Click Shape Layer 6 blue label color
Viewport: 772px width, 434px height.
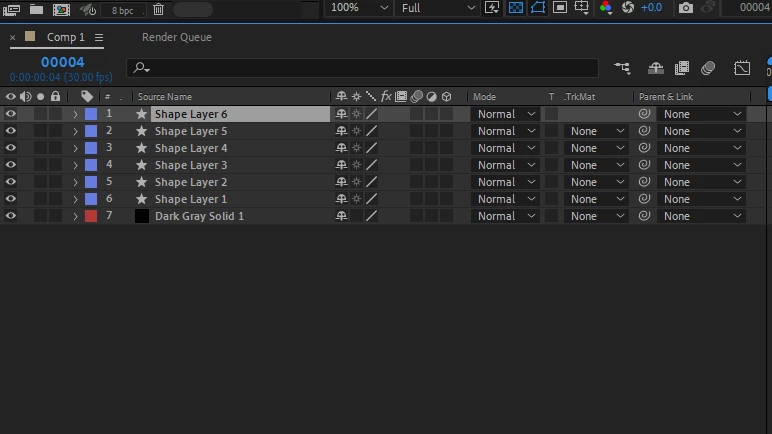pyautogui.click(x=91, y=114)
